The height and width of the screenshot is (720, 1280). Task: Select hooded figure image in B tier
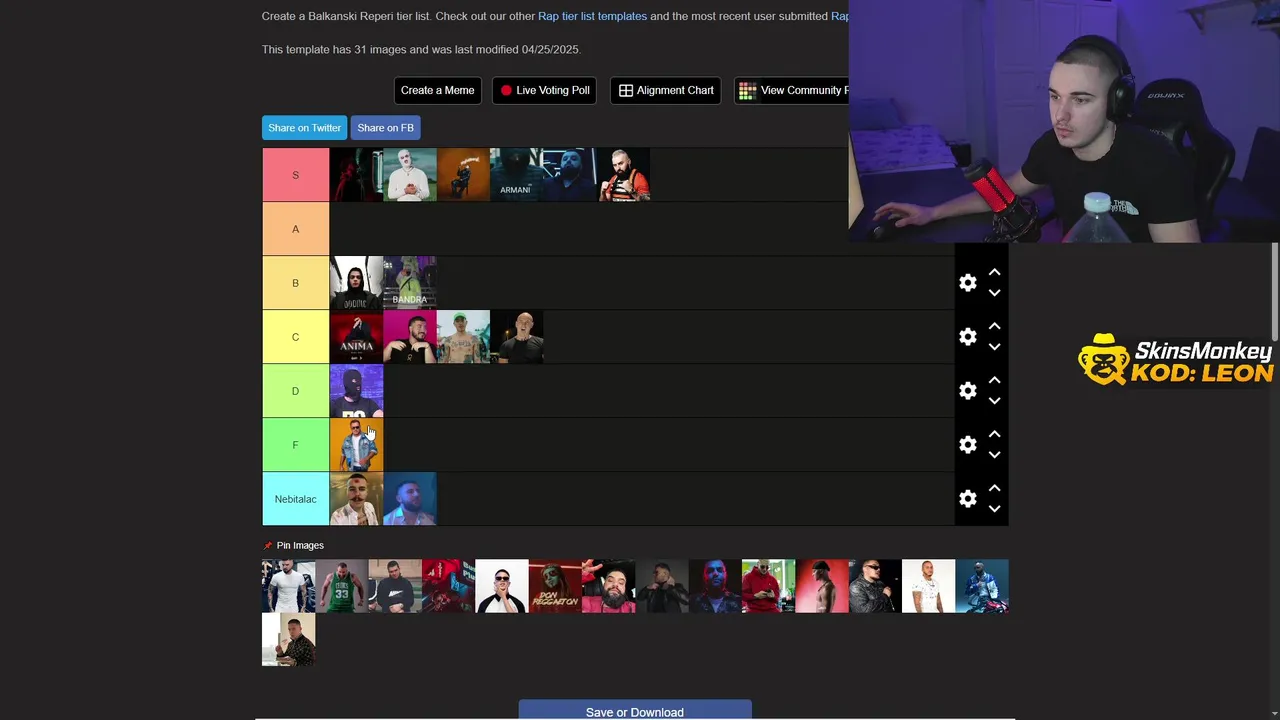point(356,283)
